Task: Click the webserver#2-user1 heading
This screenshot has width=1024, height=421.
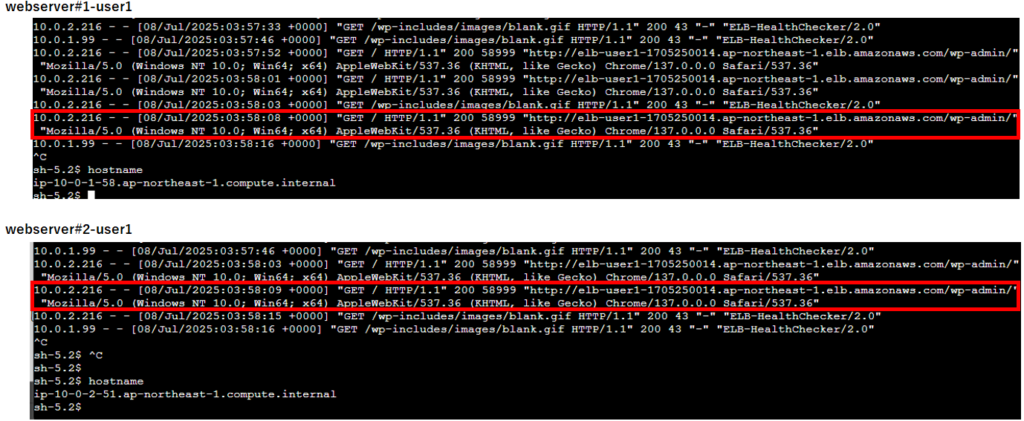Action: point(69,230)
